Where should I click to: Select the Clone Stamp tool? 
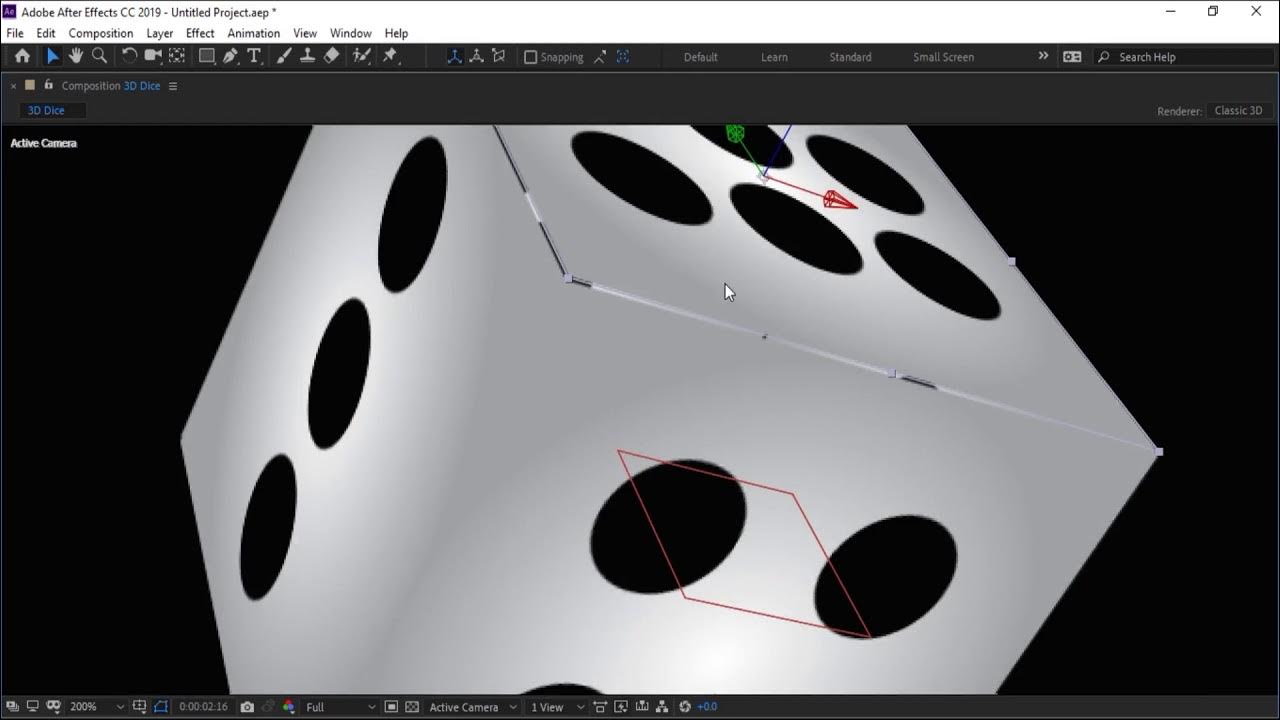(x=308, y=57)
